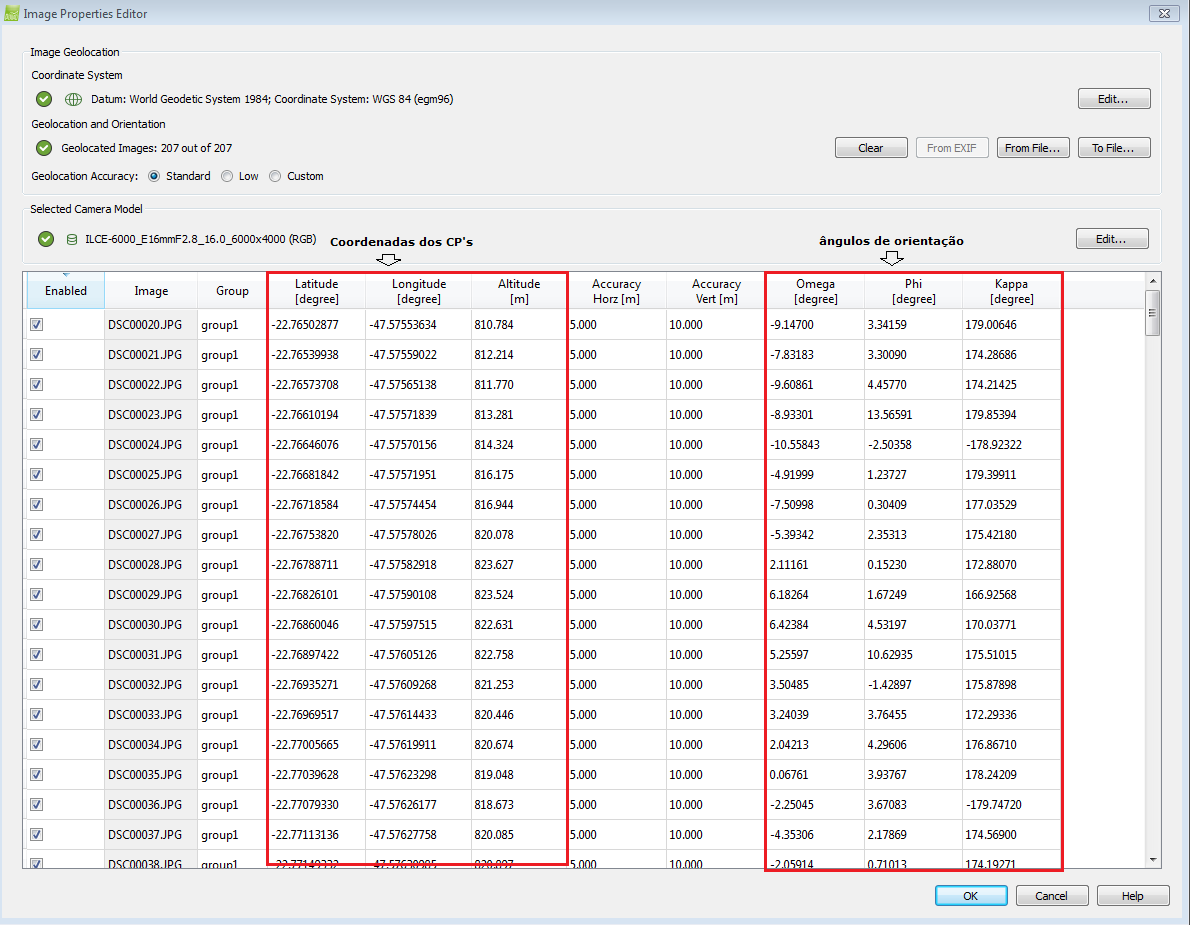Select the DSC00025.JPG image name cell

151,475
